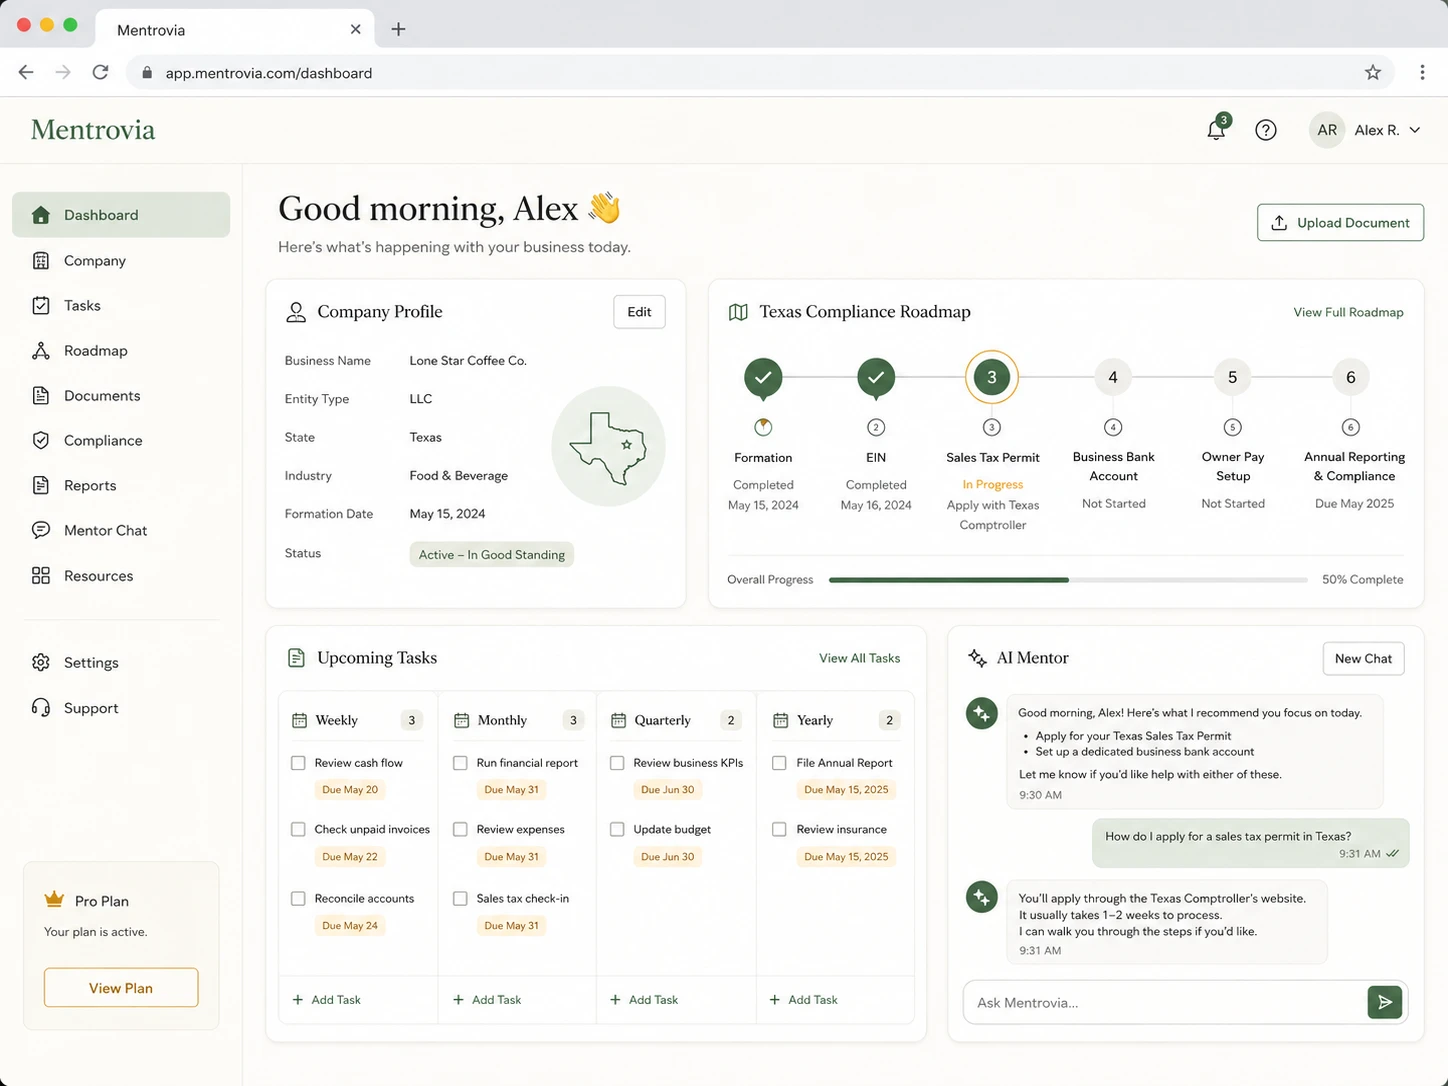Click Upload Document button

1340,223
